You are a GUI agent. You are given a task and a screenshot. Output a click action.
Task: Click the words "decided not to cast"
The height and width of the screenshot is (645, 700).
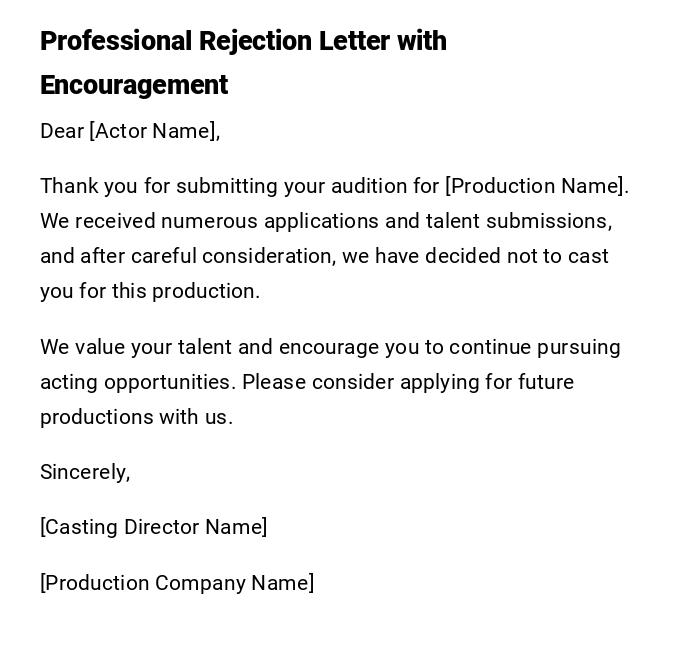coord(516,256)
